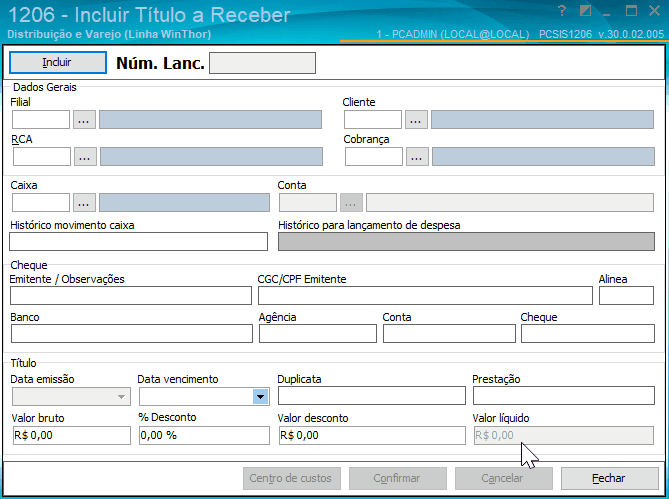Focus the Núm. Lanc. field
669x499 pixels.
[262, 63]
